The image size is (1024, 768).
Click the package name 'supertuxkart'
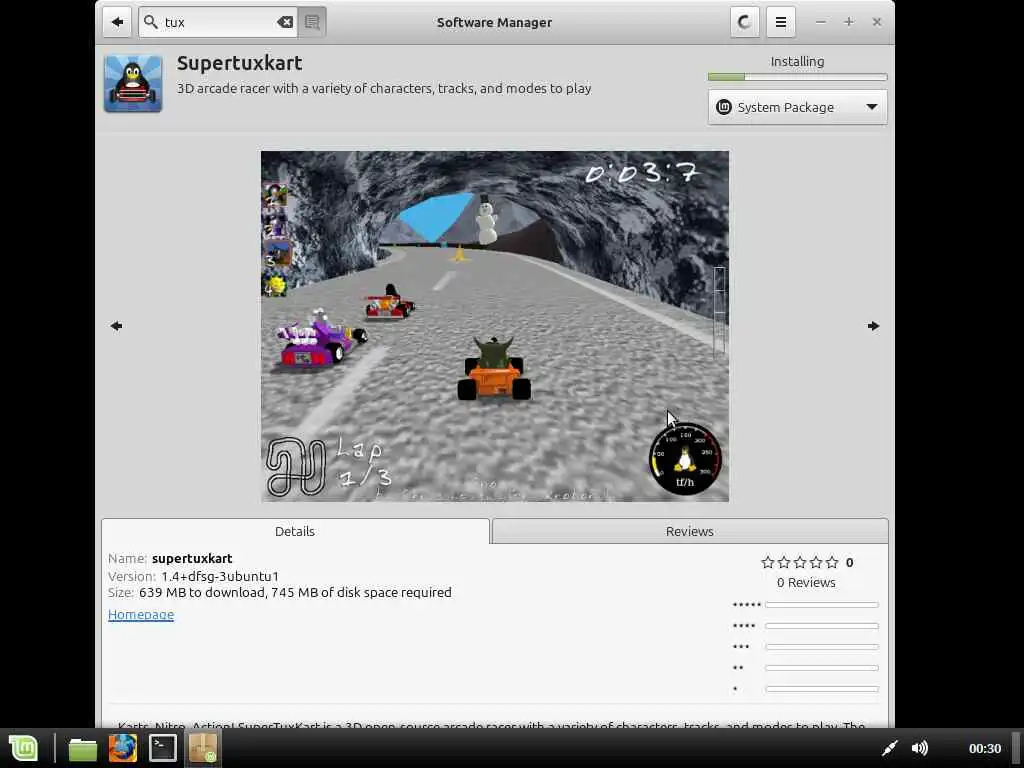click(x=192, y=558)
